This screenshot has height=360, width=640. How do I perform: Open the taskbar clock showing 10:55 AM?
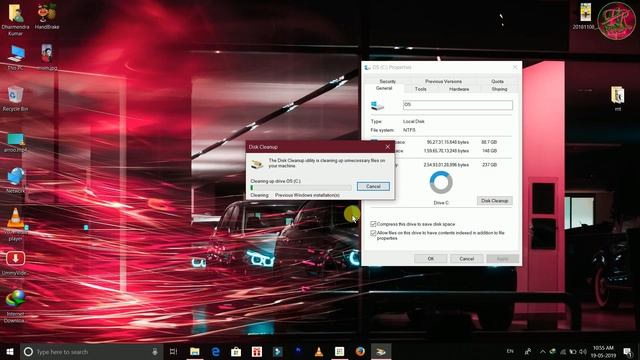[603, 351]
